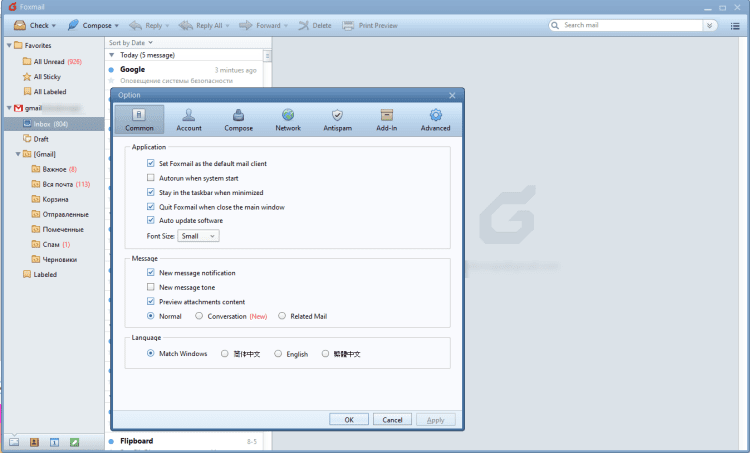750x453 pixels.
Task: Expand search options chevron
Action: pos(710,25)
